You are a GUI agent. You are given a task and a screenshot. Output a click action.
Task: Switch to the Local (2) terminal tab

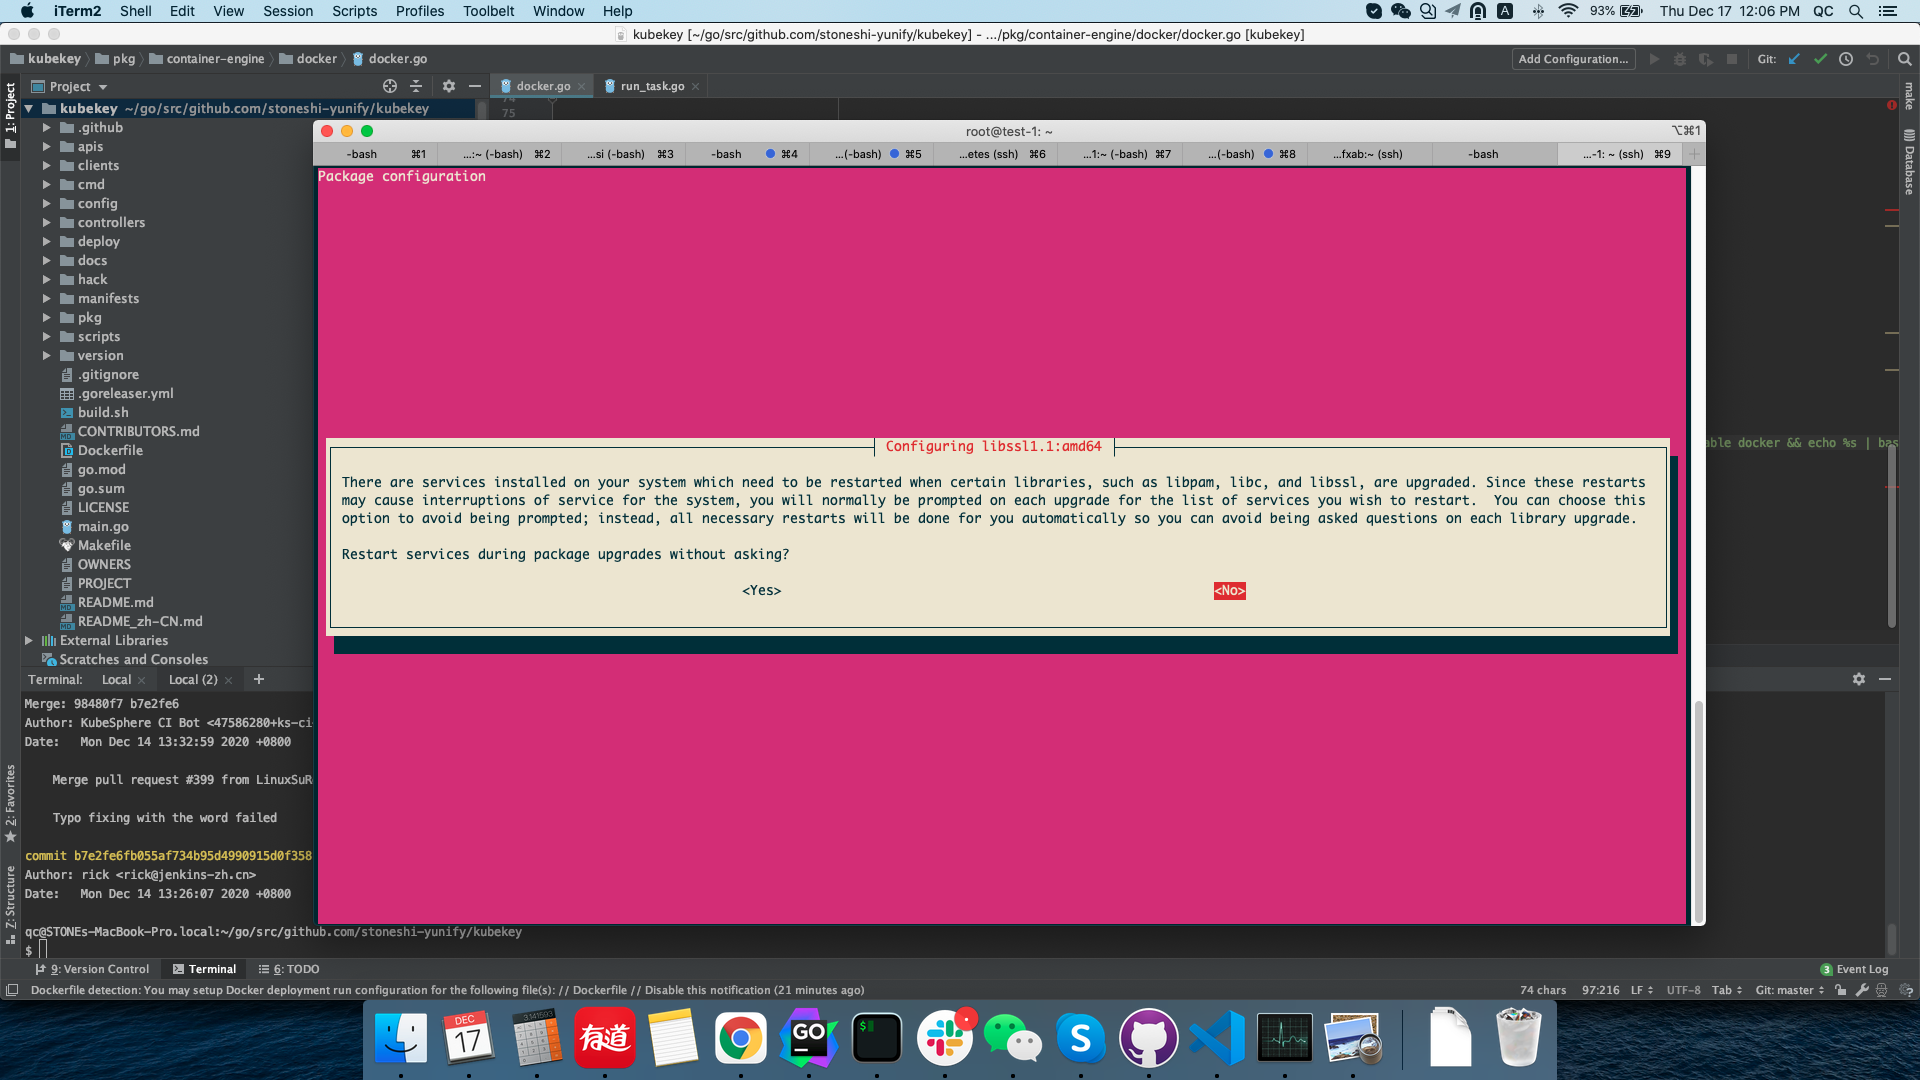[193, 679]
